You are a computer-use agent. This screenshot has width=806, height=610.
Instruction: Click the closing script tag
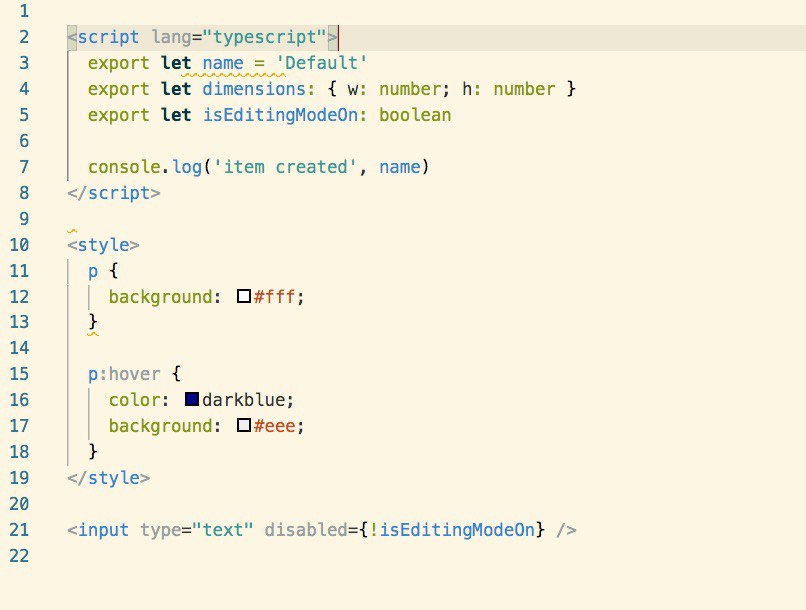(114, 193)
